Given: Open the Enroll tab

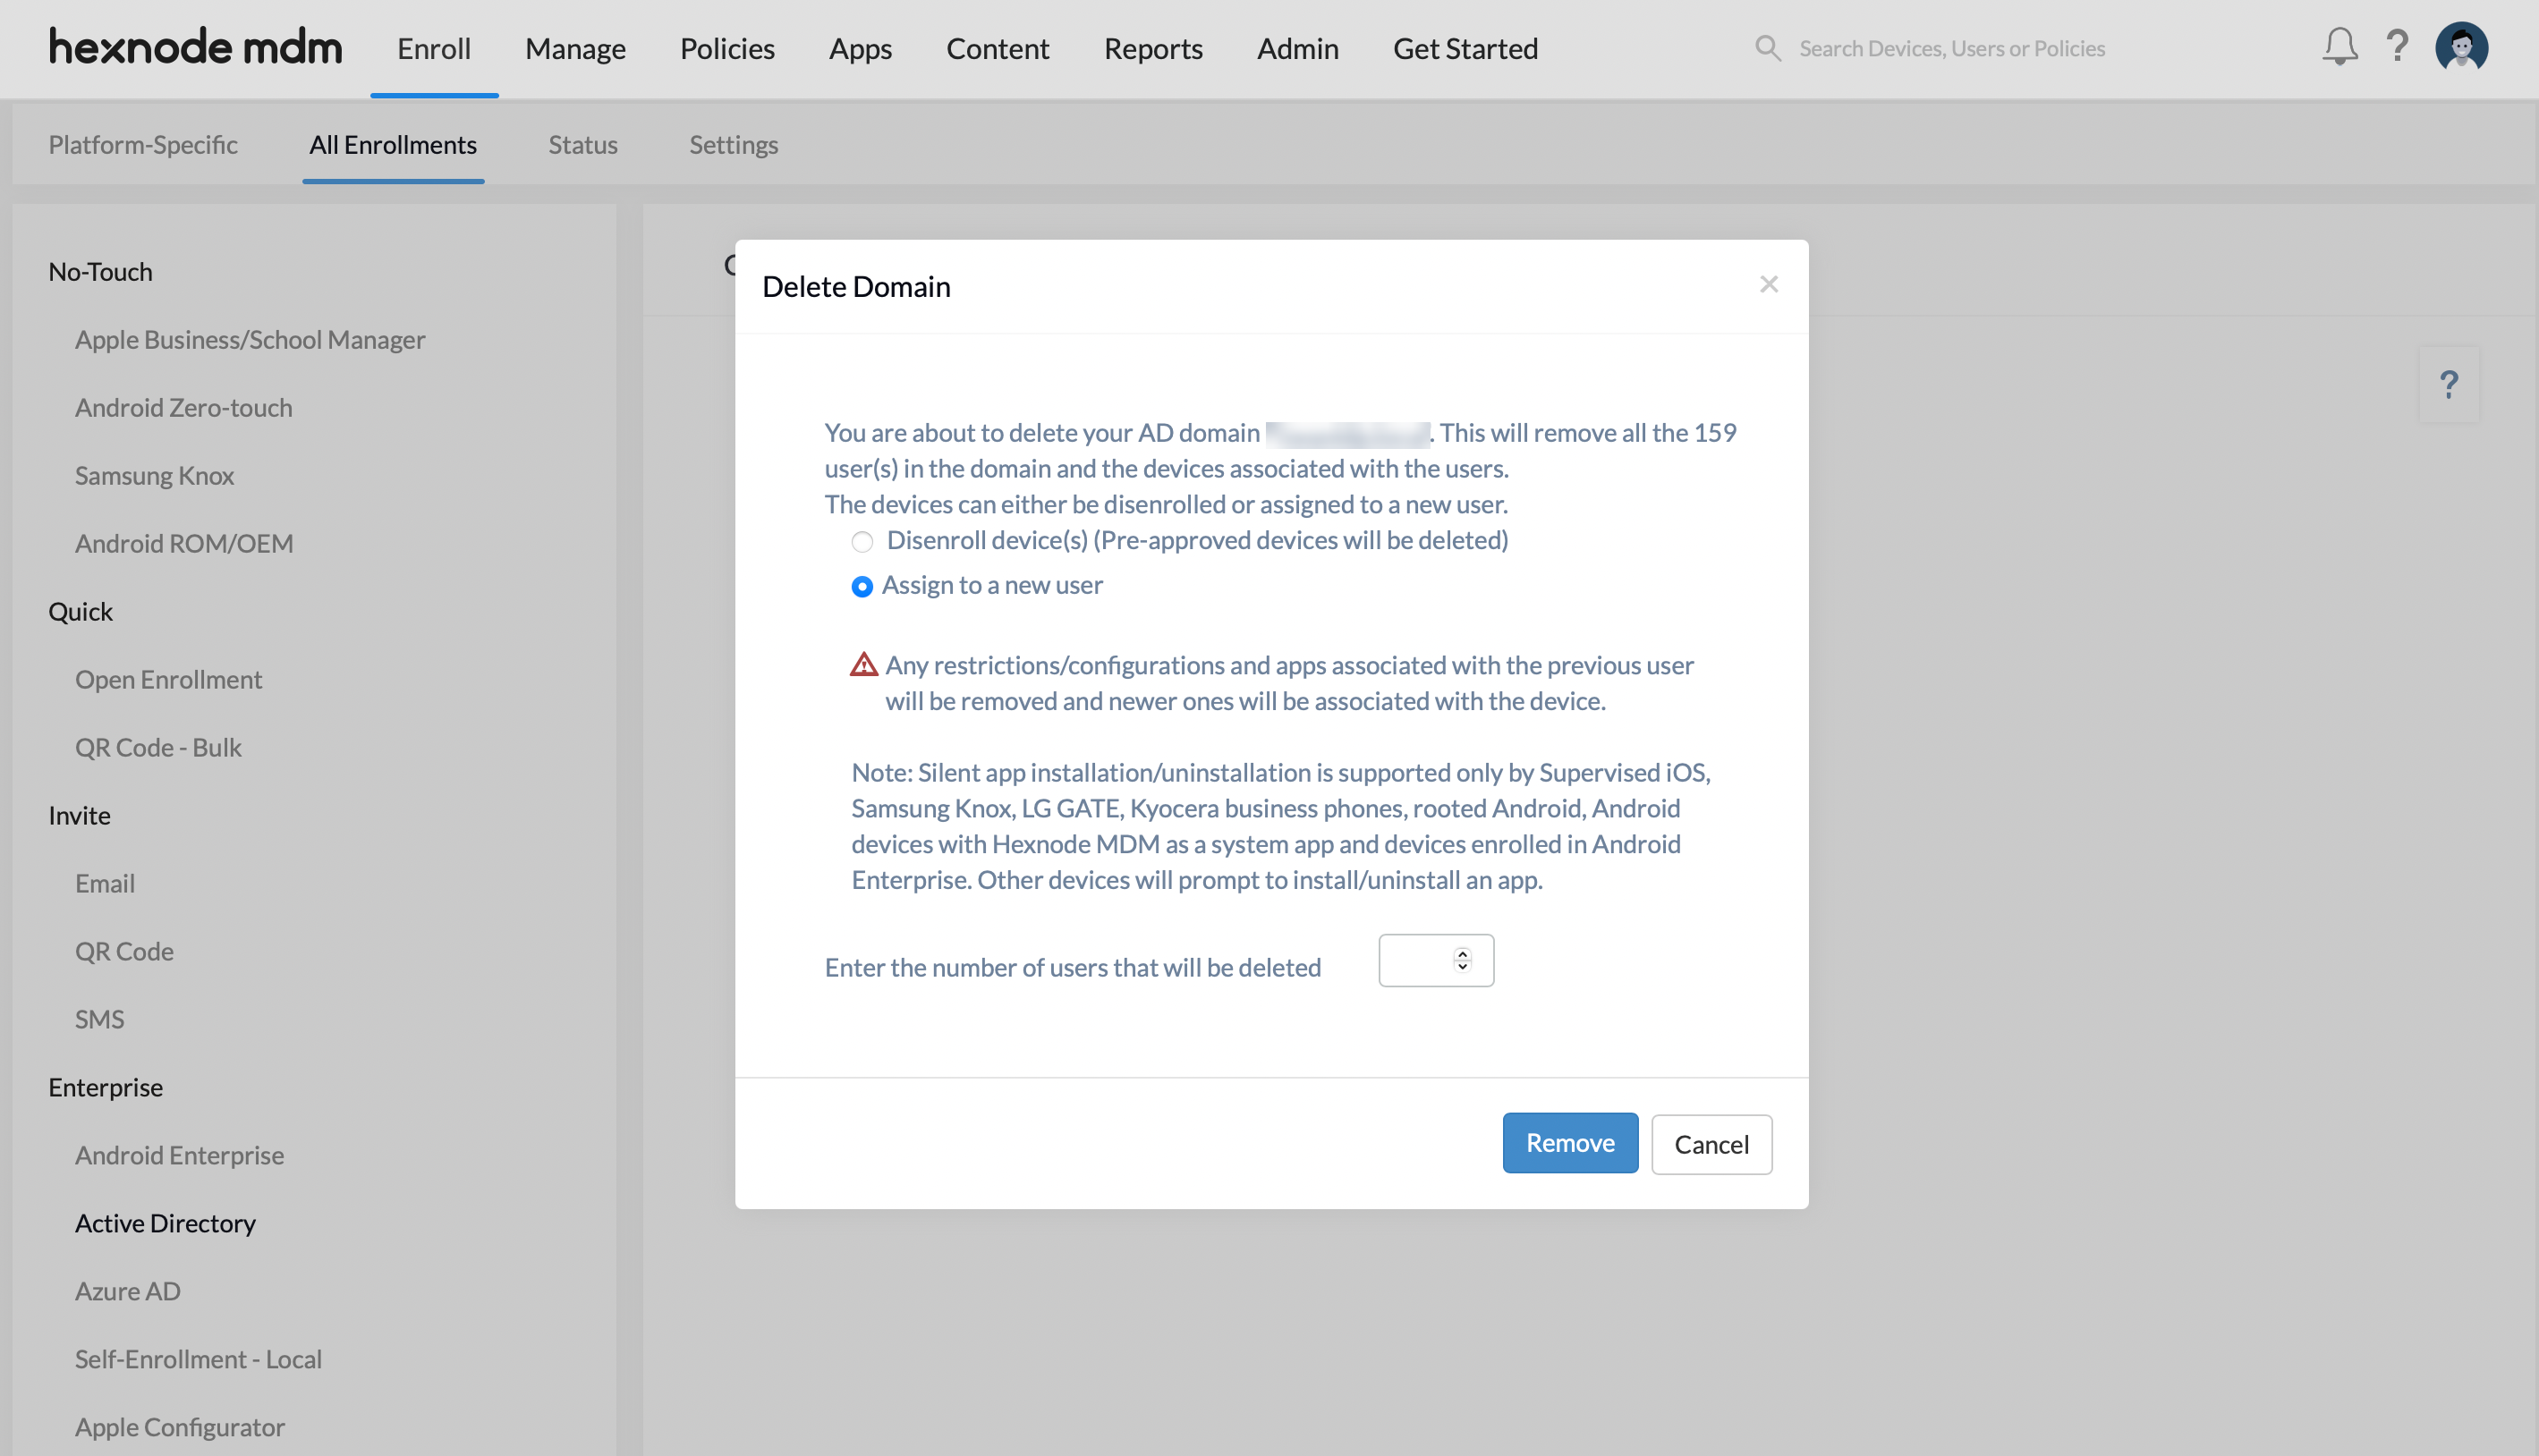Looking at the screenshot, I should click(434, 48).
